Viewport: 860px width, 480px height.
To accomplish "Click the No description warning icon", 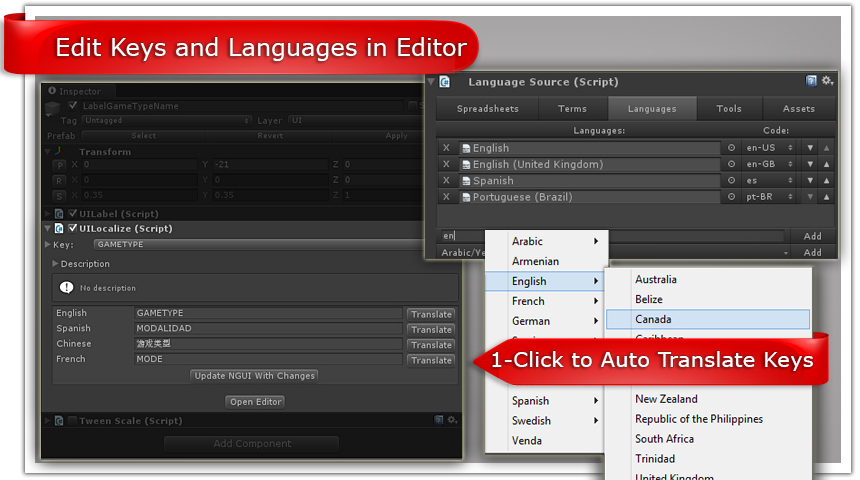I will pos(66,287).
